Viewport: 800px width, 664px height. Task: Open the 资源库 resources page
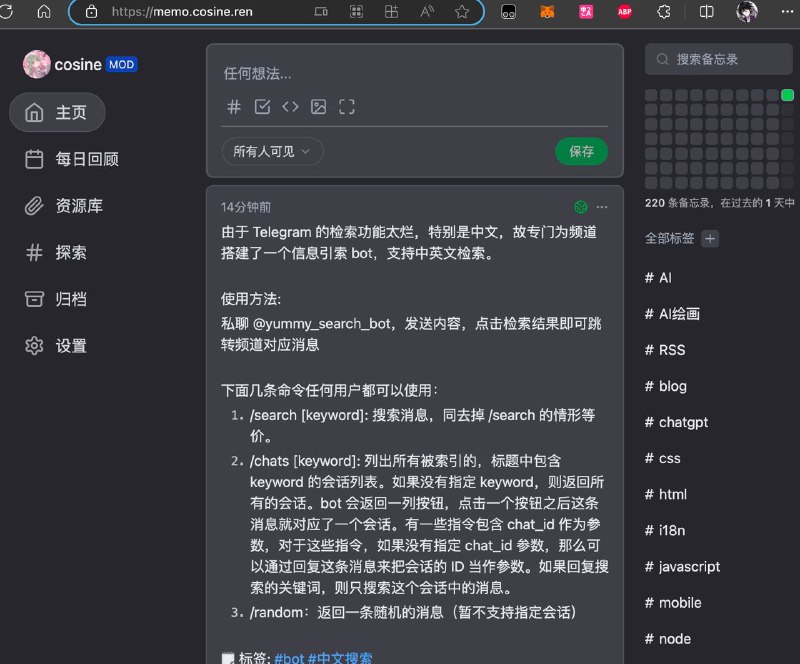(x=63, y=207)
